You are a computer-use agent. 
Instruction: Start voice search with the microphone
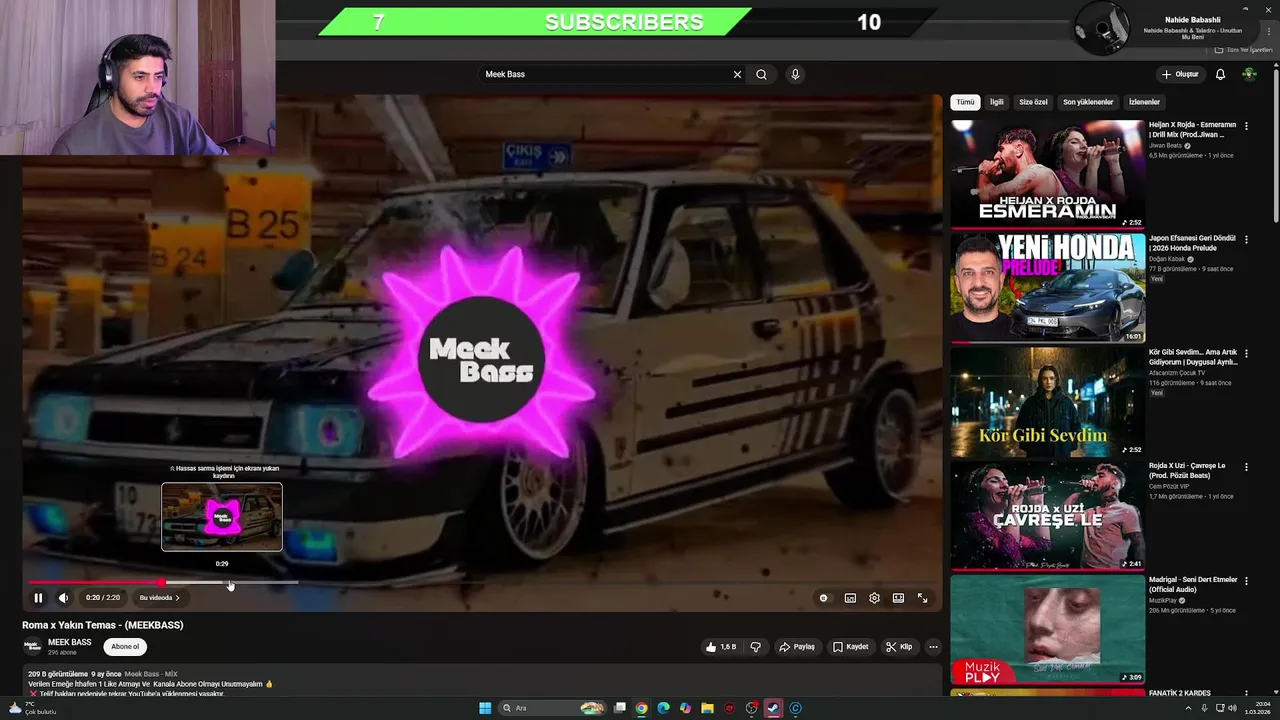pyautogui.click(x=795, y=74)
